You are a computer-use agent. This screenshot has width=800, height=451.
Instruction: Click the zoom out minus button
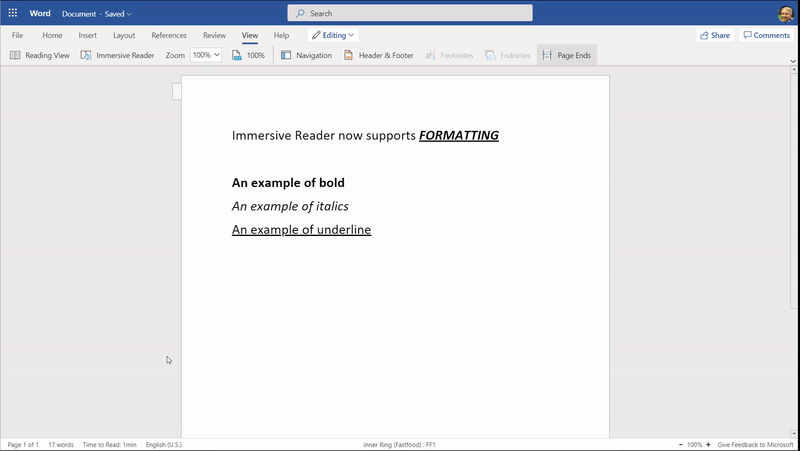pyautogui.click(x=681, y=444)
